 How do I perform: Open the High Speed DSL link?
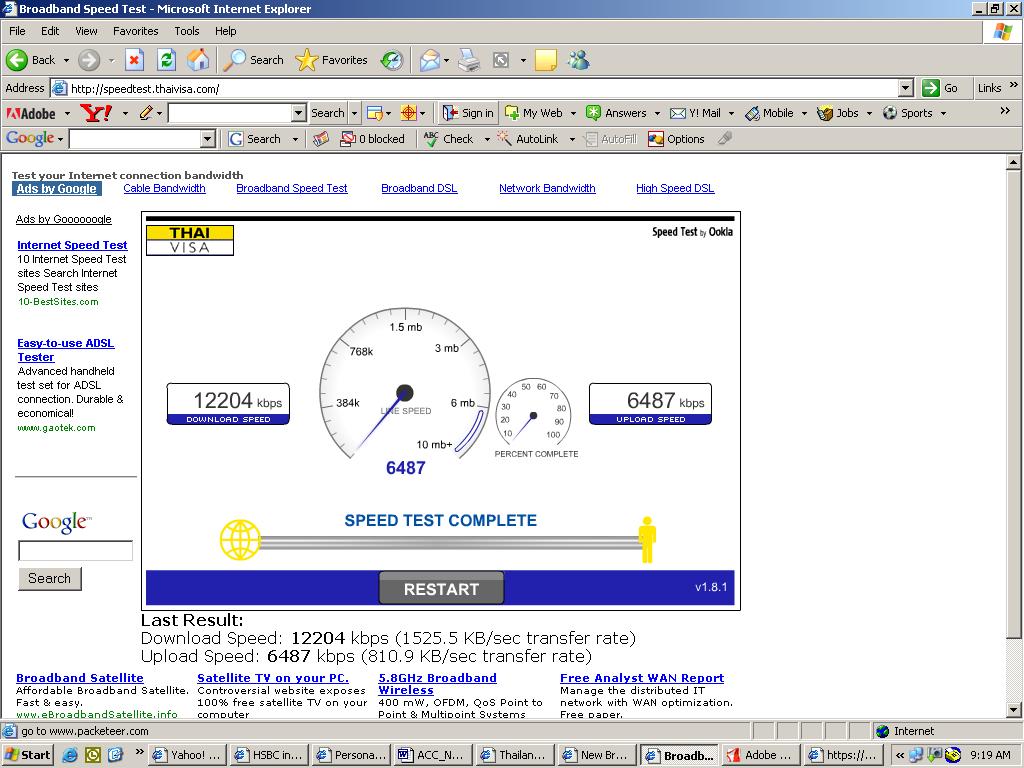click(x=675, y=188)
